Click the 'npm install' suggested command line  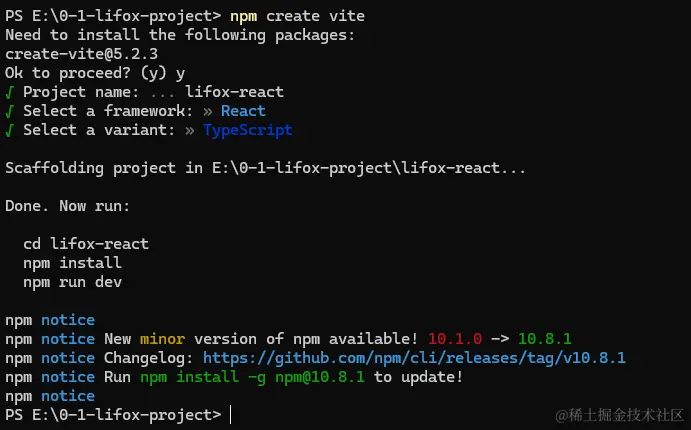click(72, 263)
